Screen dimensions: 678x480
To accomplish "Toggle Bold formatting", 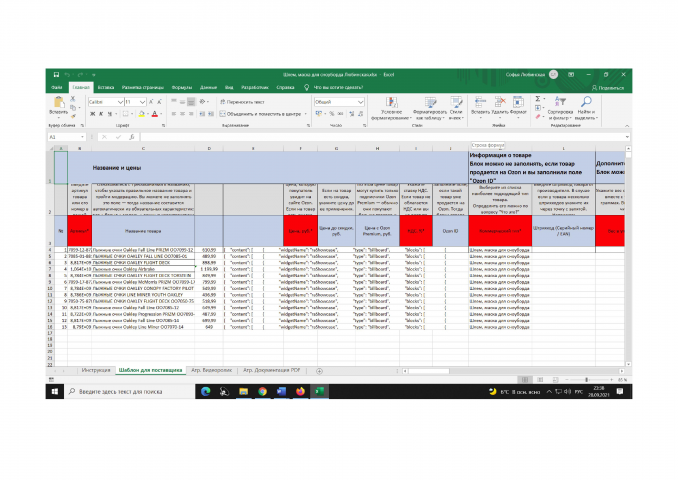I will [91, 115].
